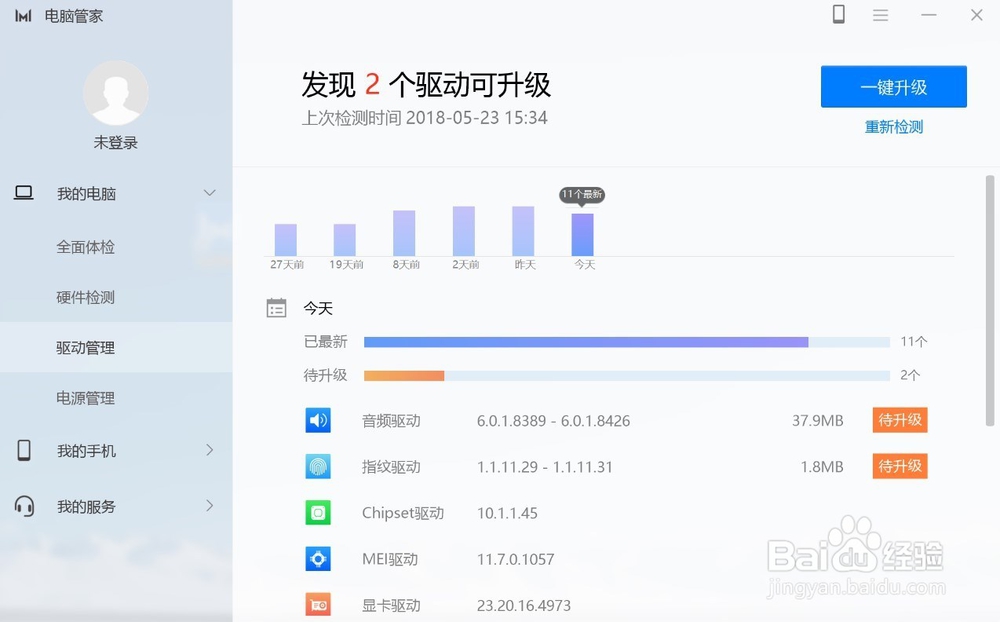Select the Chipset driver icon
1000x622 pixels.
pos(318,512)
